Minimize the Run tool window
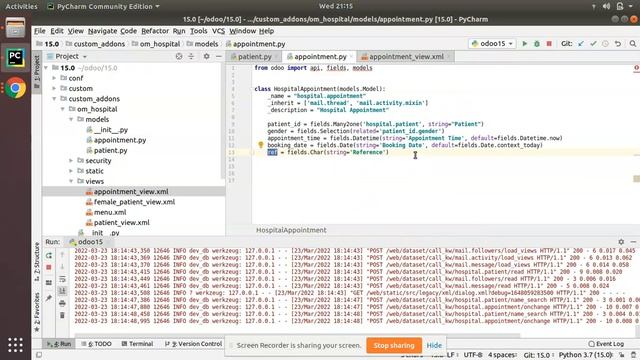The width and height of the screenshot is (640, 360). tap(633, 242)
